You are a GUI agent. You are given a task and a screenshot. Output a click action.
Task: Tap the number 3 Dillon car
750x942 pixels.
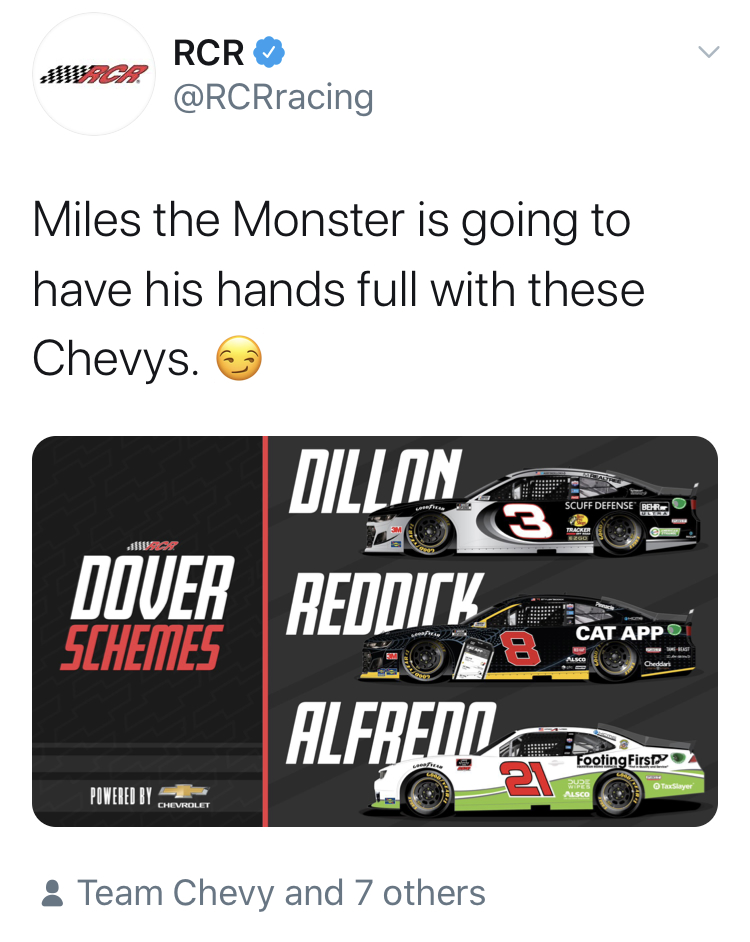point(532,512)
